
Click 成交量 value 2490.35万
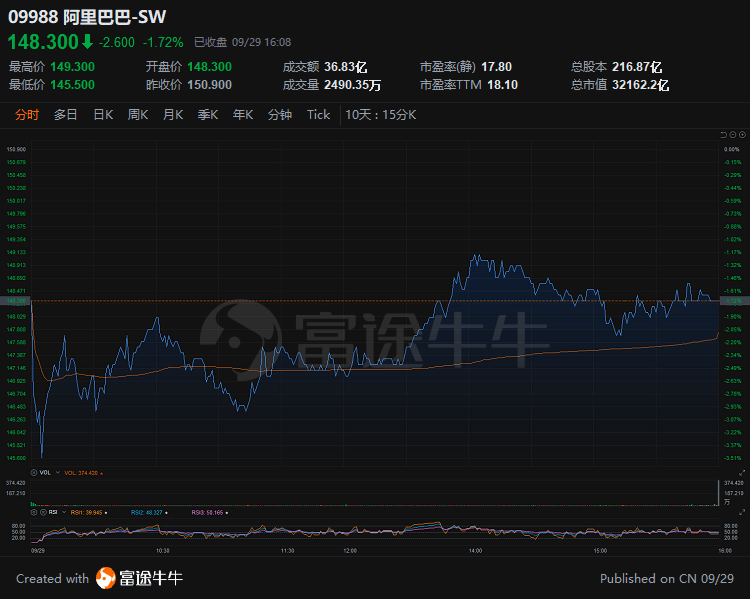(353, 85)
